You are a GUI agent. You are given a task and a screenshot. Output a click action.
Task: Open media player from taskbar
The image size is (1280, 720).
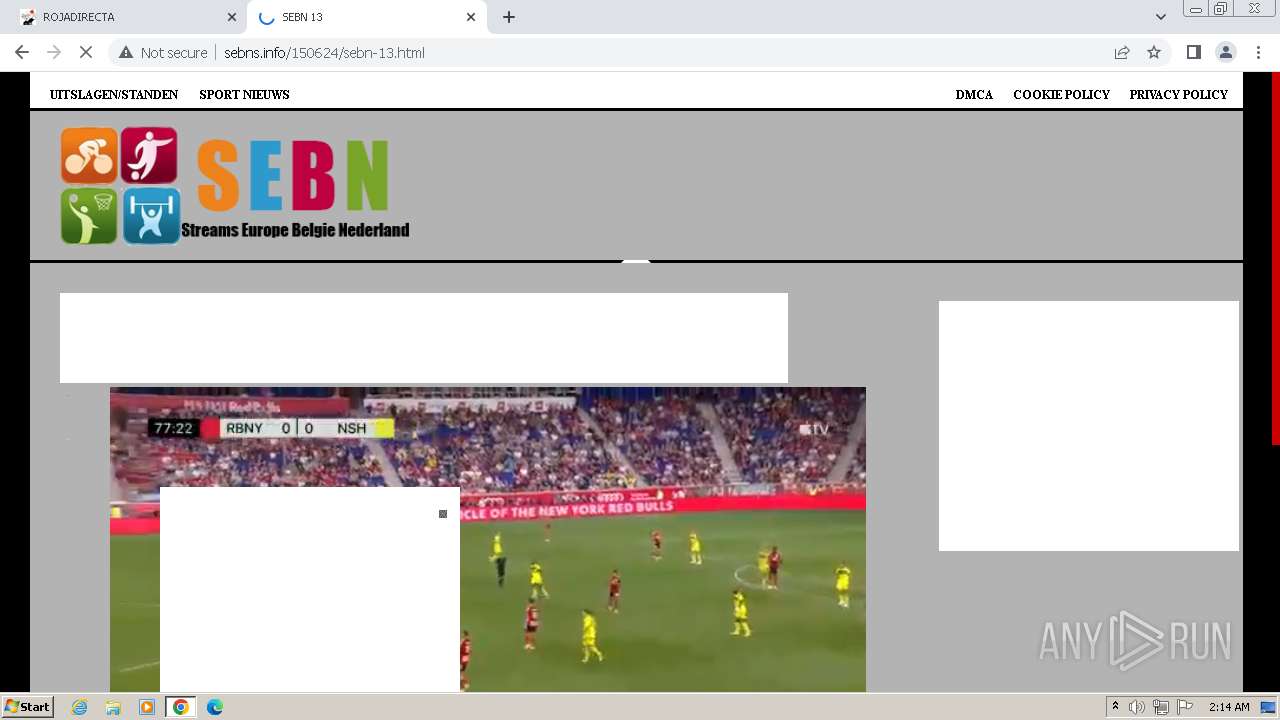coord(147,707)
